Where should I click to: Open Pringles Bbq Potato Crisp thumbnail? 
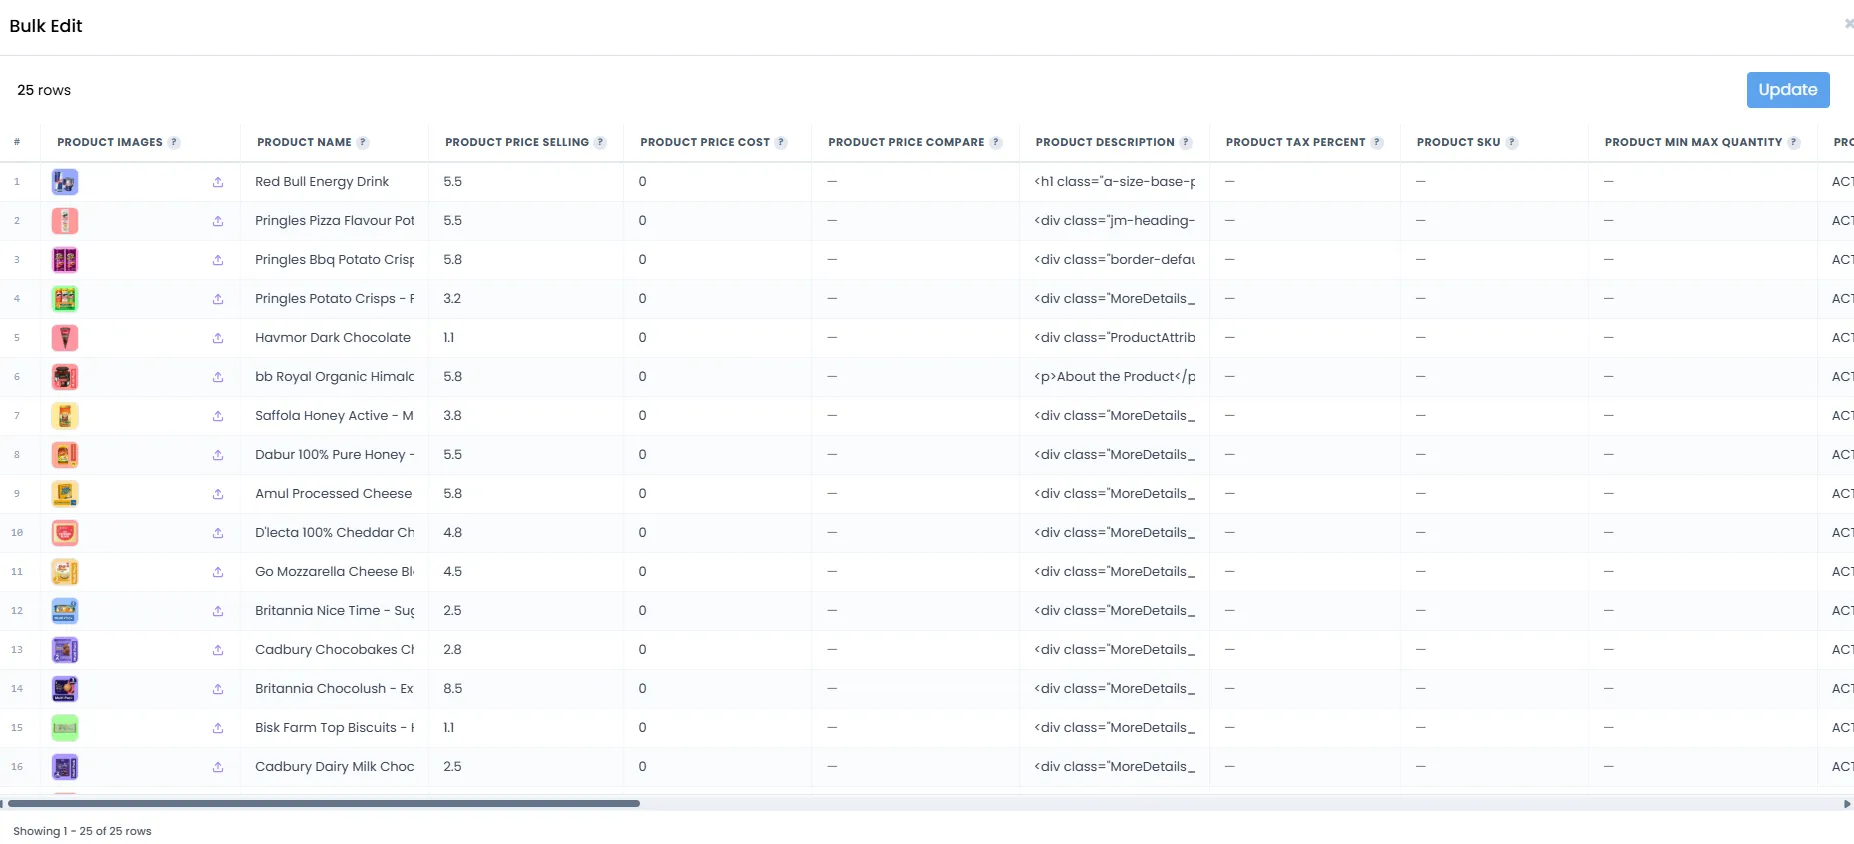(65, 260)
